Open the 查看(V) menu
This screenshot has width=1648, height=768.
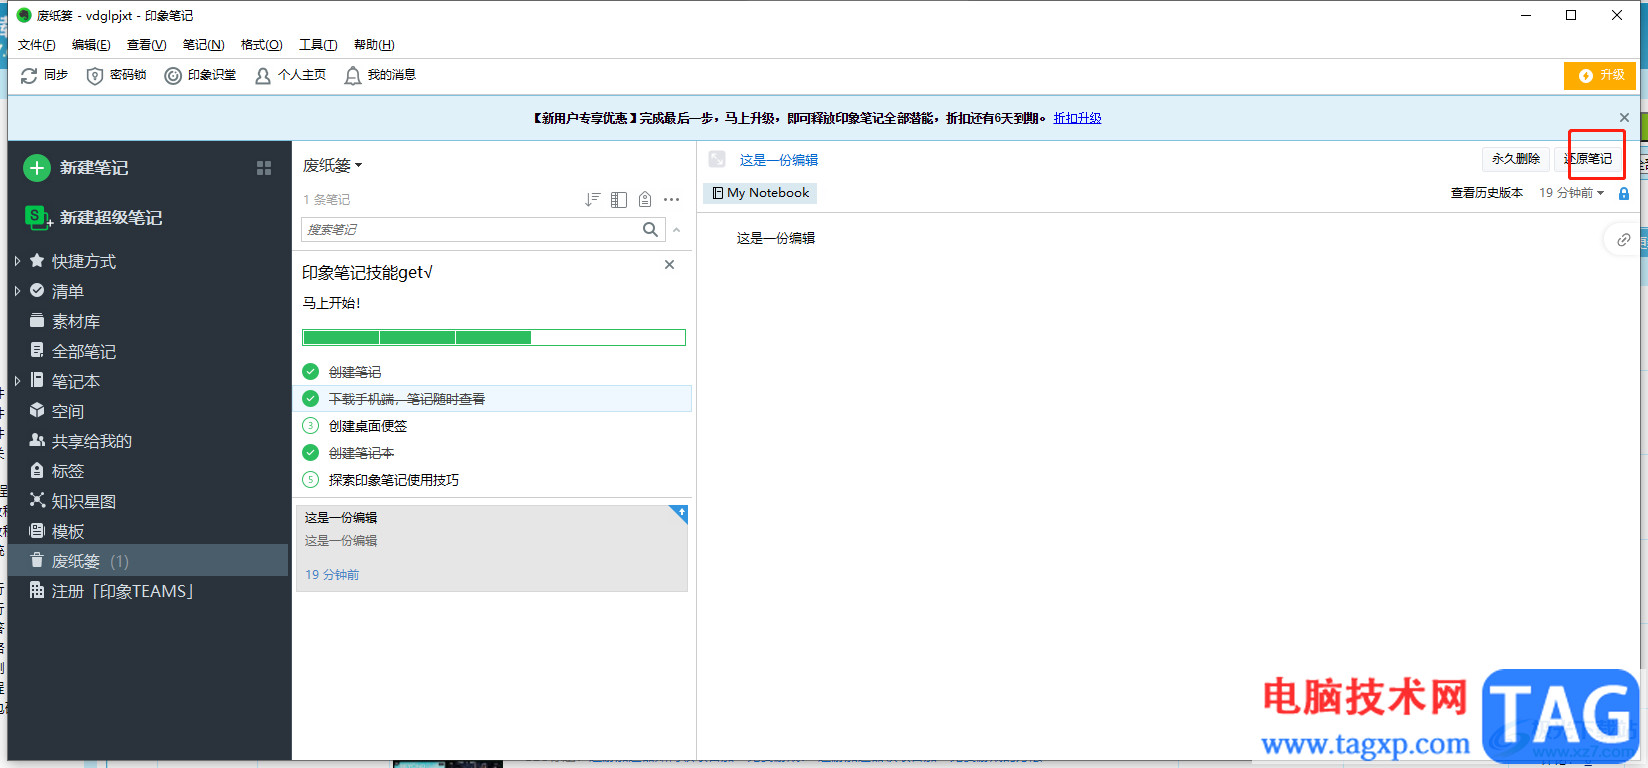(x=147, y=45)
